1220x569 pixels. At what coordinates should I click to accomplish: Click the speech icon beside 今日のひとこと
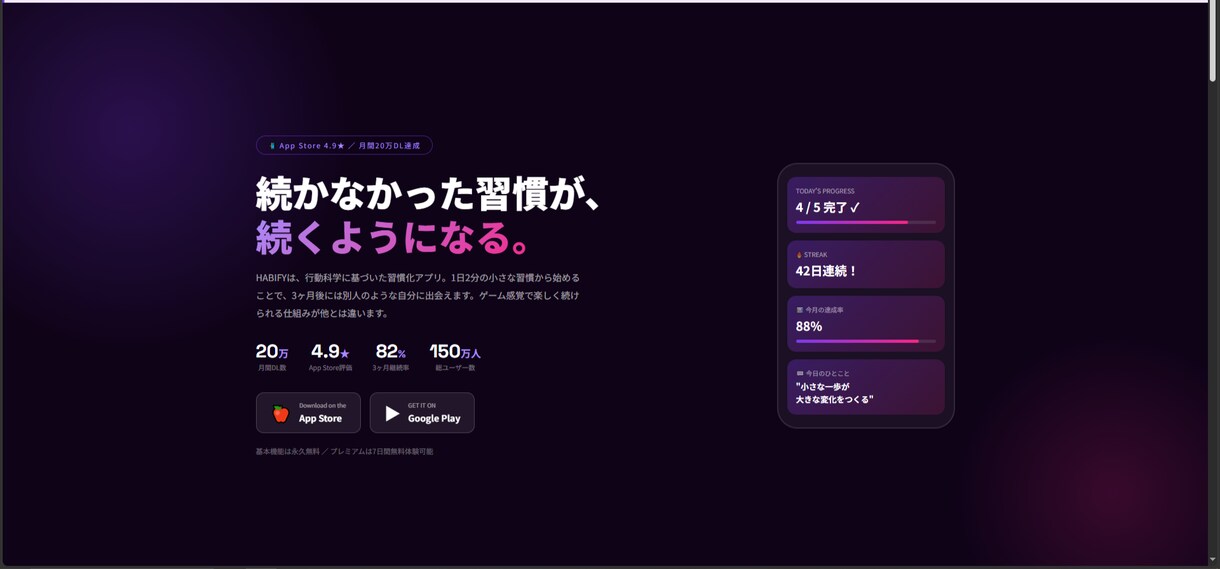(800, 374)
